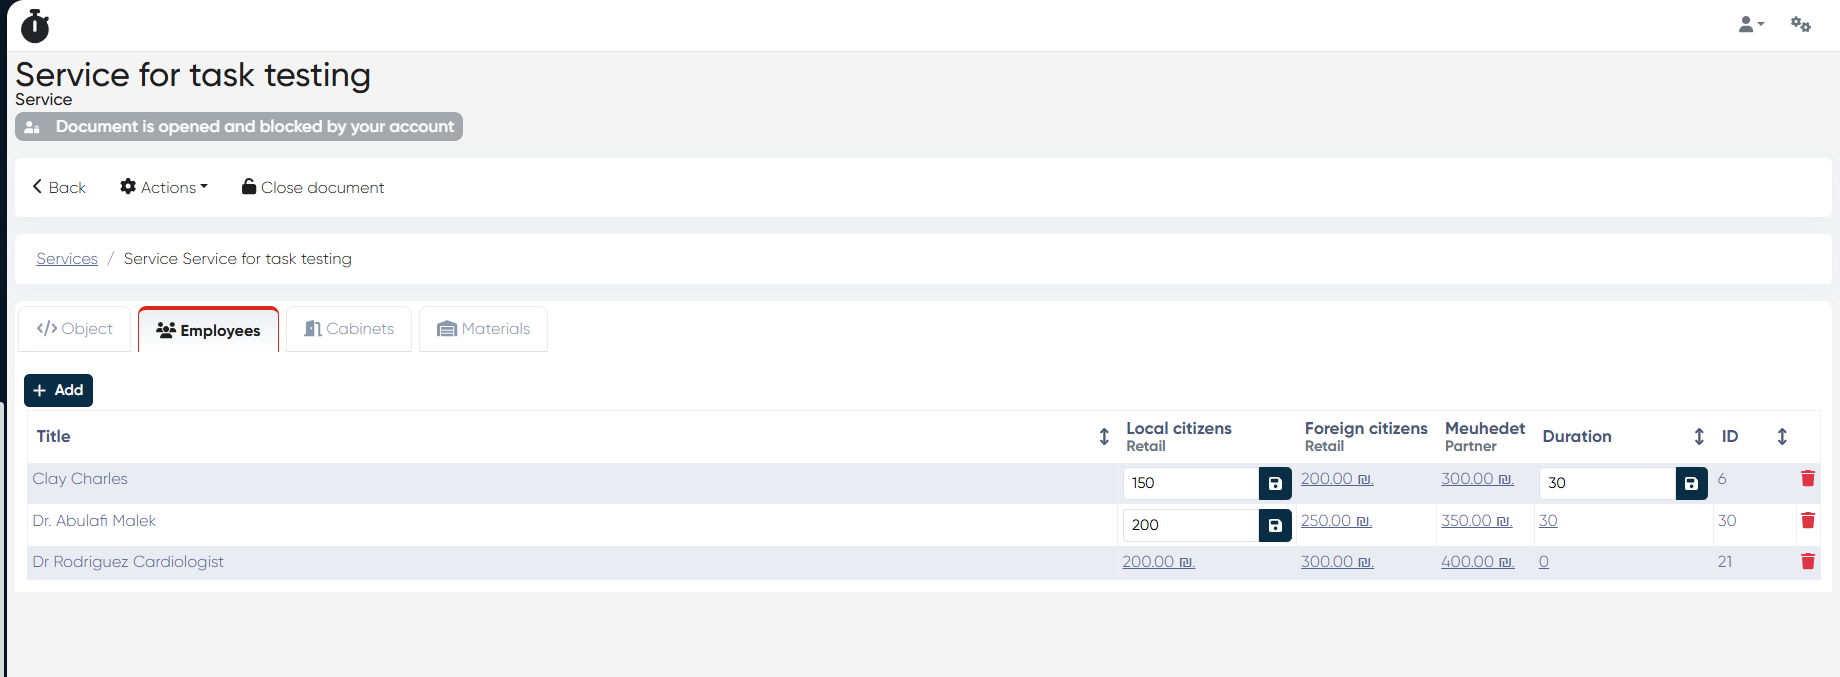Viewport: 1840px width, 677px height.
Task: Click the stopwatch logo icon
Action: tap(35, 26)
